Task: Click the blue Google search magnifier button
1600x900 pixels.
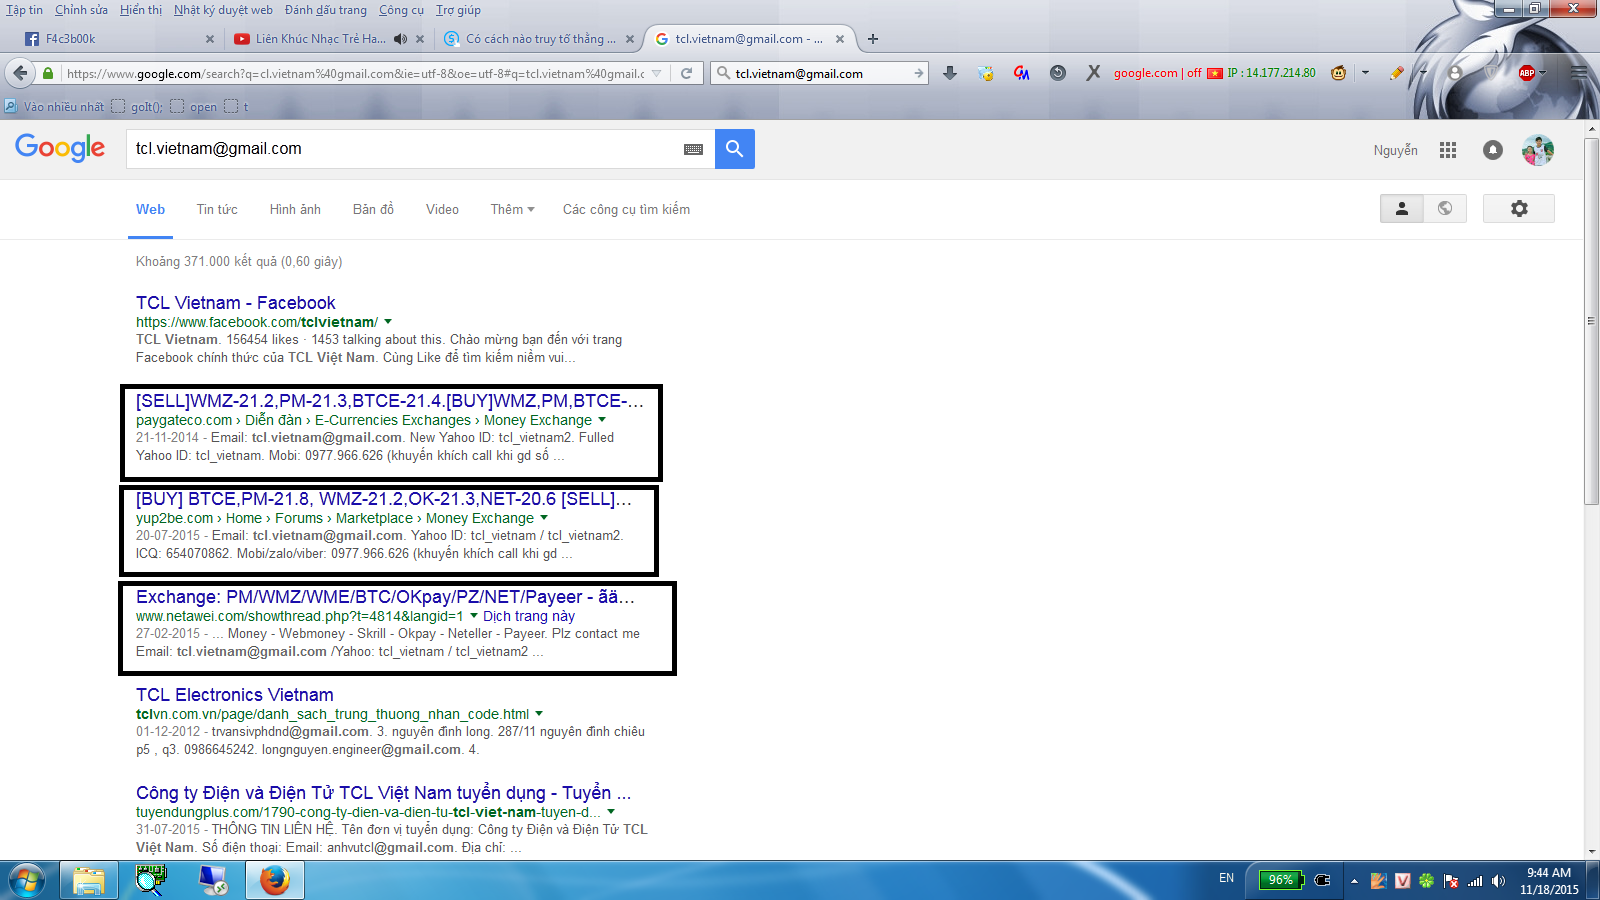Action: (x=735, y=149)
